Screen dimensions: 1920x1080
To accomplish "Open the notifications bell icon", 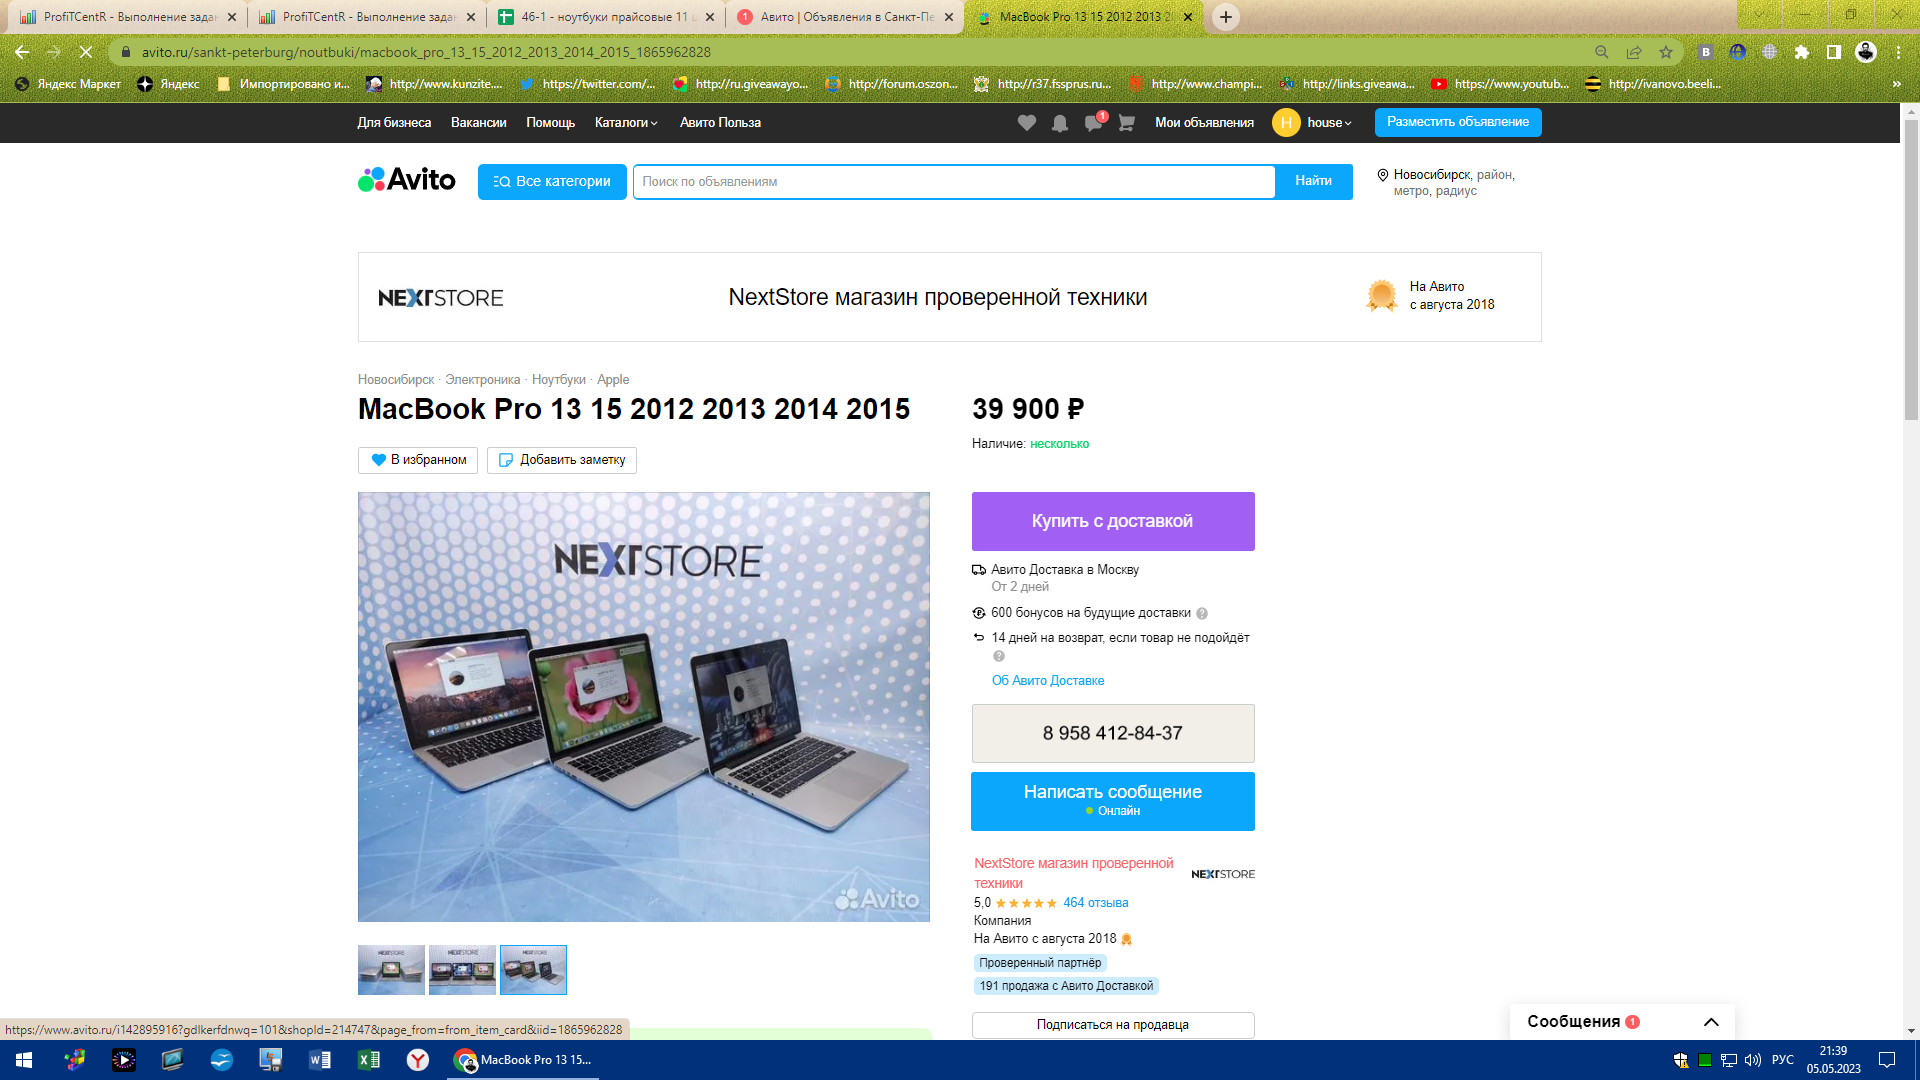I will coord(1060,123).
